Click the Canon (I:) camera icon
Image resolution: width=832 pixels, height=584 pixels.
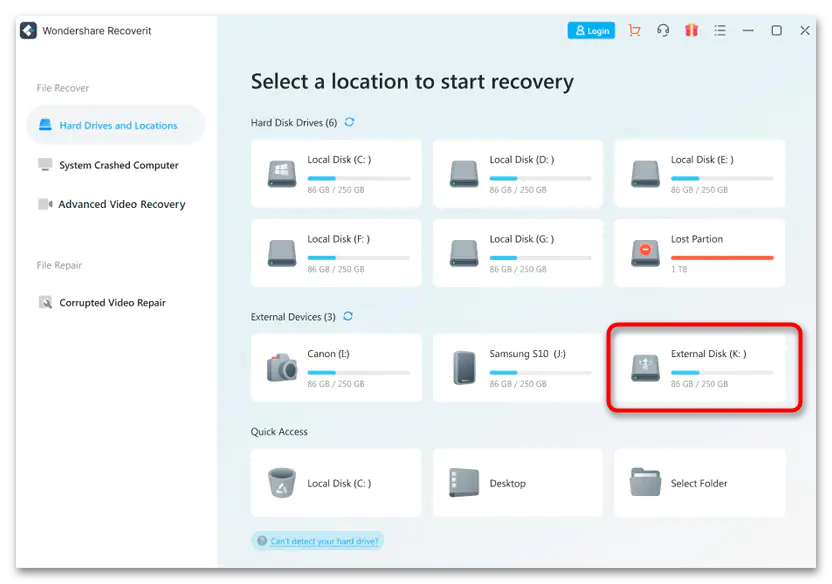pos(282,368)
